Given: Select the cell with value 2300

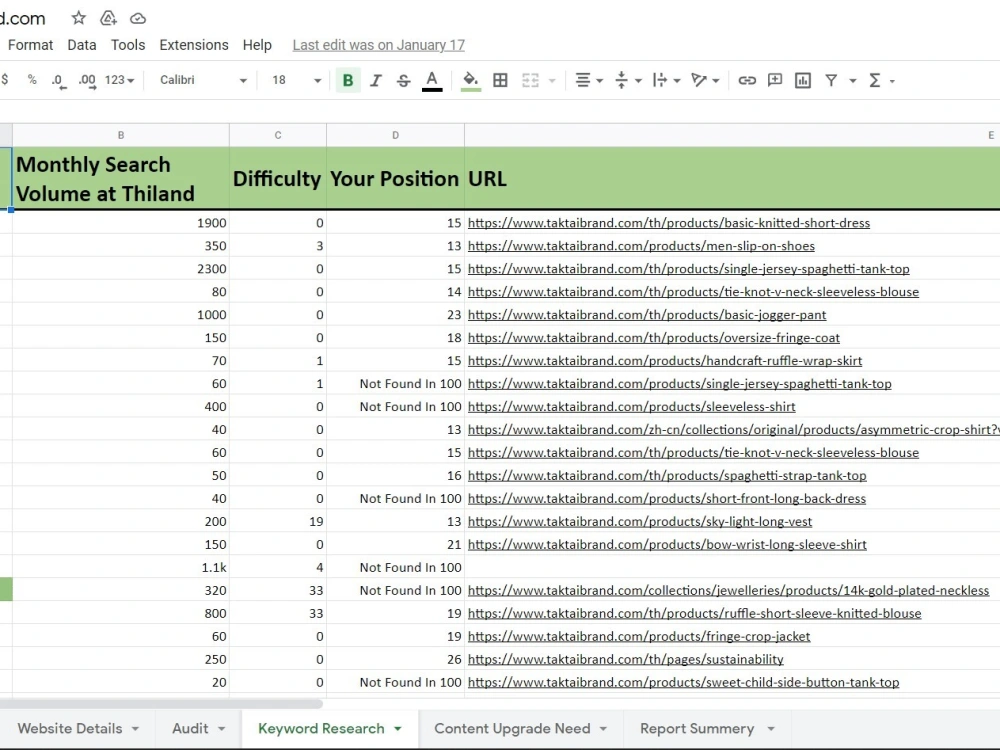Looking at the screenshot, I should pos(121,269).
